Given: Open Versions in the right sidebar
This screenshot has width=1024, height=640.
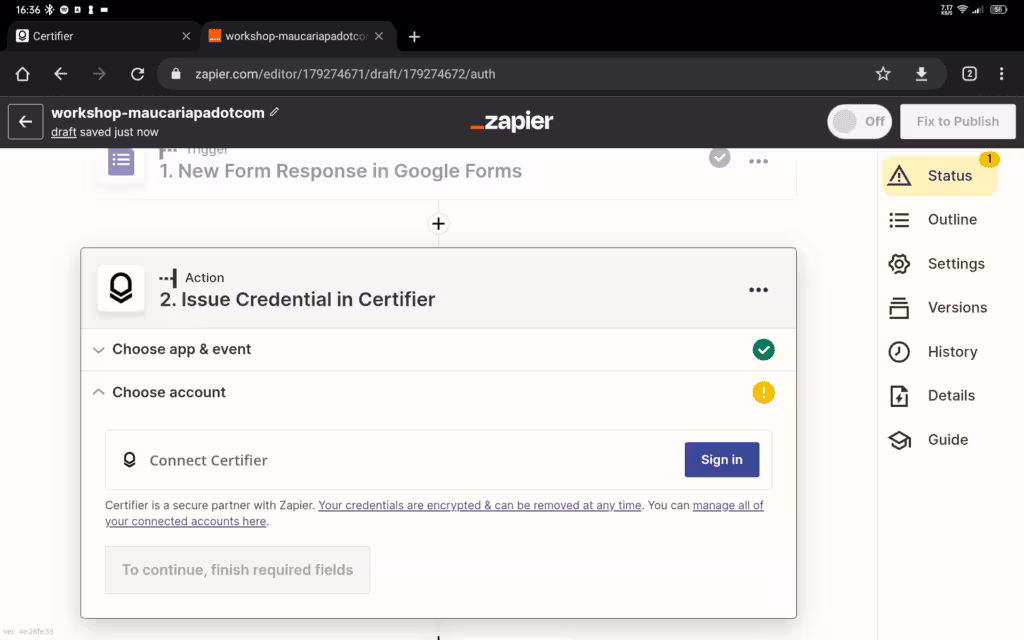Looking at the screenshot, I should click(938, 308).
